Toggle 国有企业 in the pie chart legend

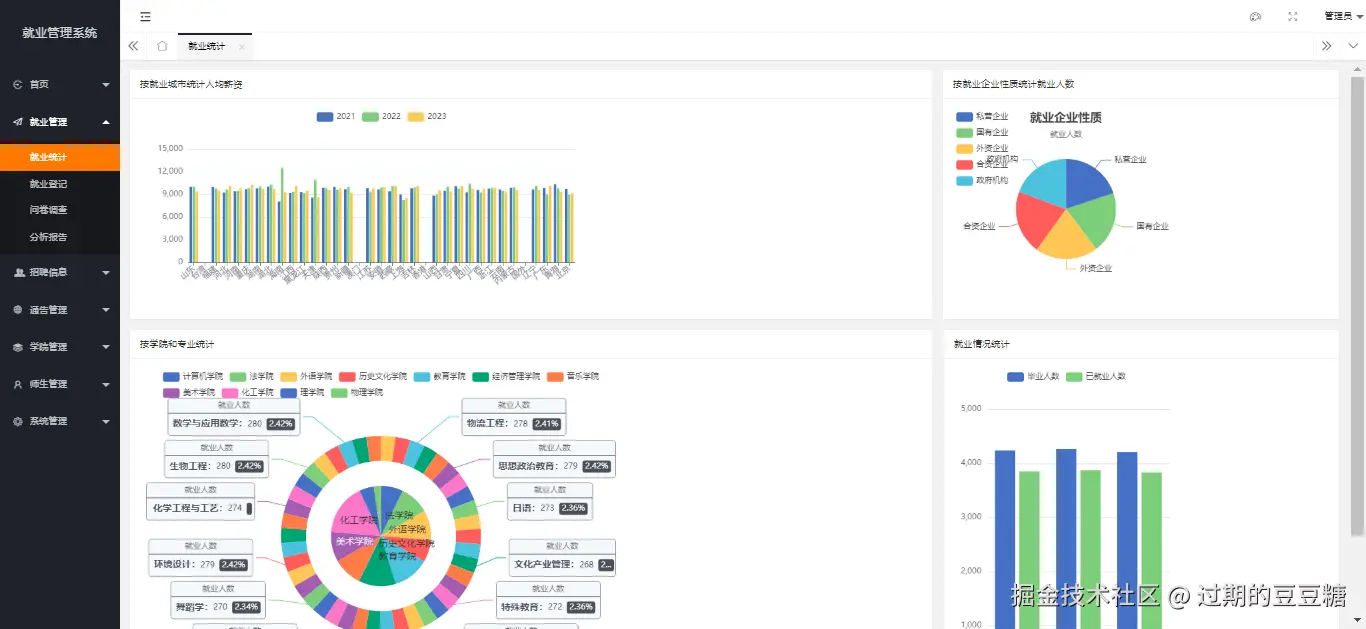coord(982,132)
